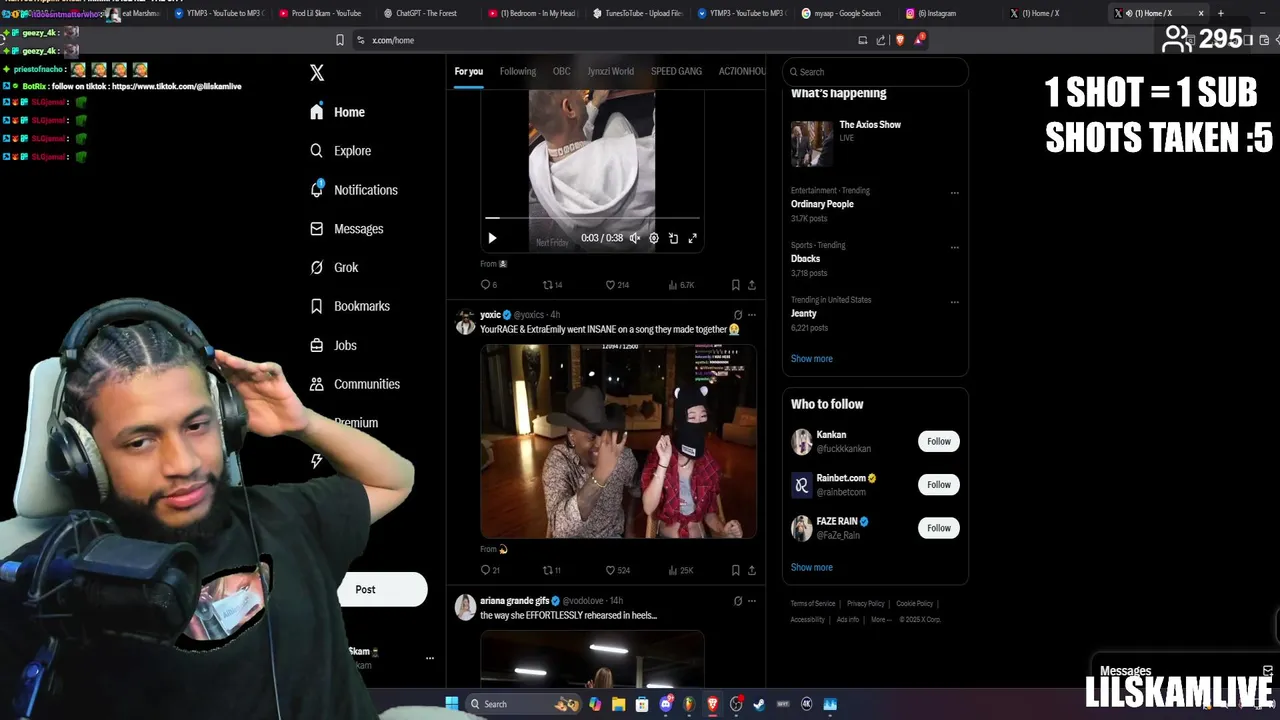
Task: Switch to the Jynxzi World tab
Action: 611,71
